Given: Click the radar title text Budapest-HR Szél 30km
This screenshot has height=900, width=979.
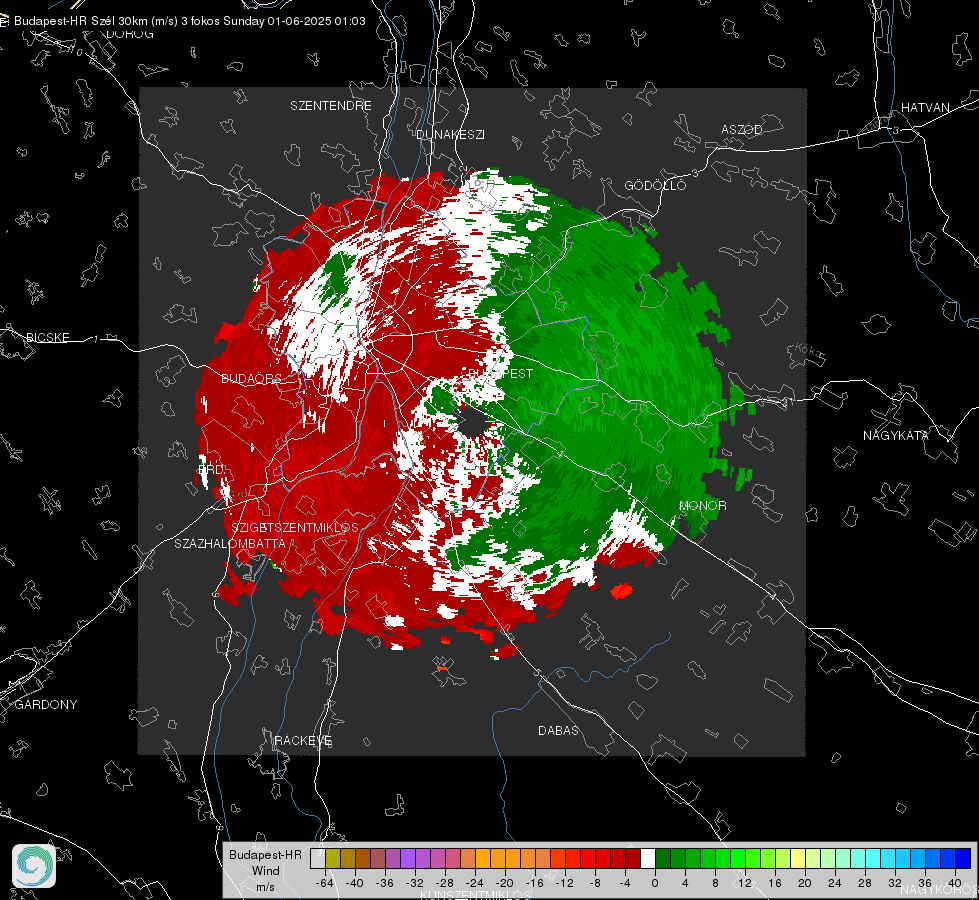Looking at the screenshot, I should pos(81,21).
